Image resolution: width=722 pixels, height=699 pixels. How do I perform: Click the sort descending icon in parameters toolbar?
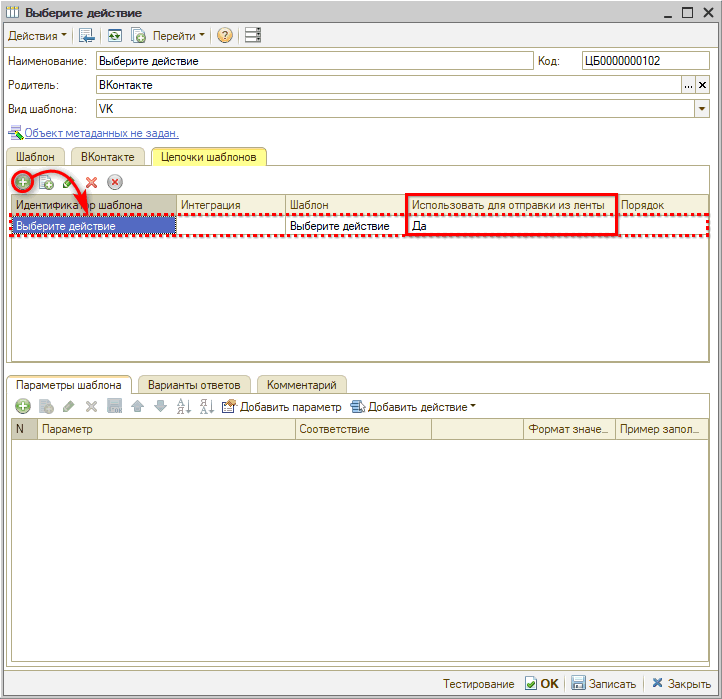[206, 407]
